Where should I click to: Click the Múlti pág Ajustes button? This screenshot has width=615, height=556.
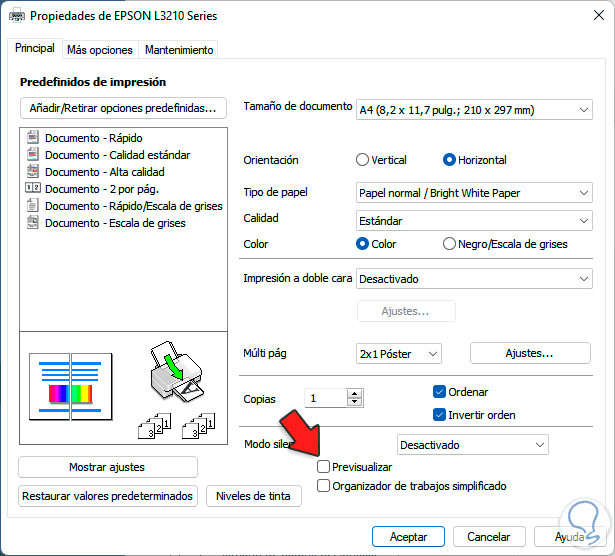[x=530, y=353]
